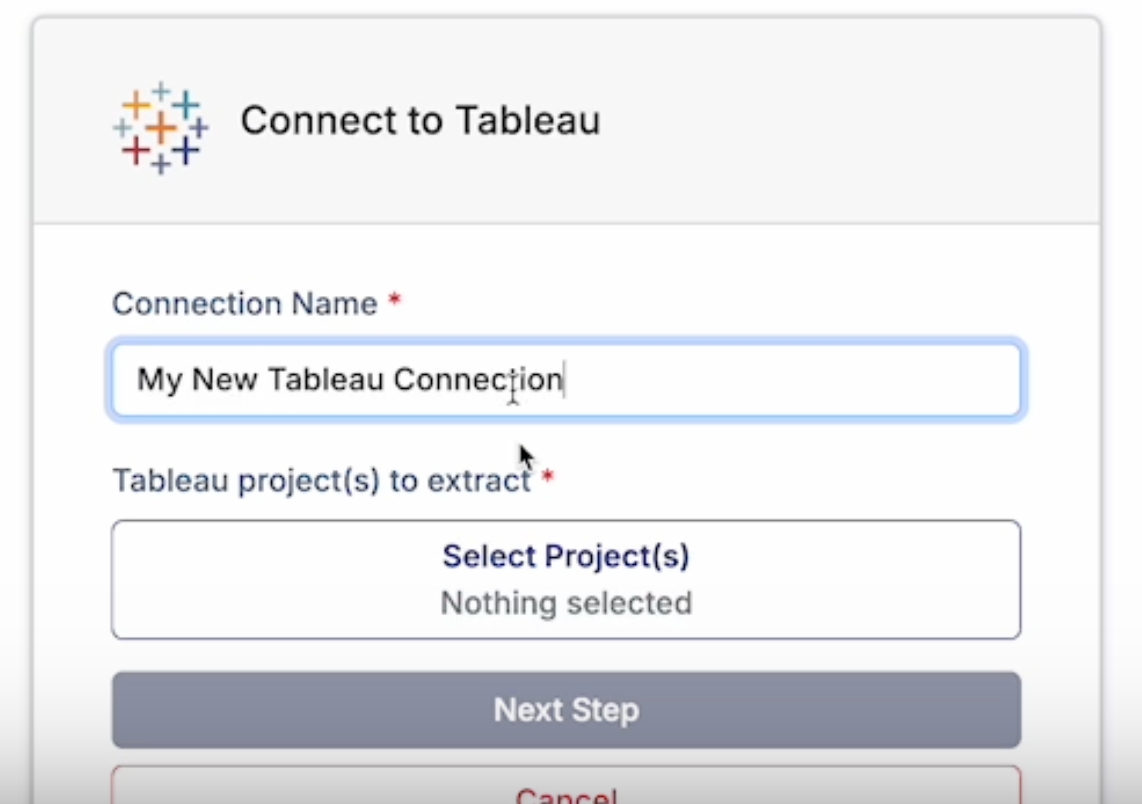Open the Select Project(s) picker
Screen dimensions: 1142x804
click(x=566, y=580)
